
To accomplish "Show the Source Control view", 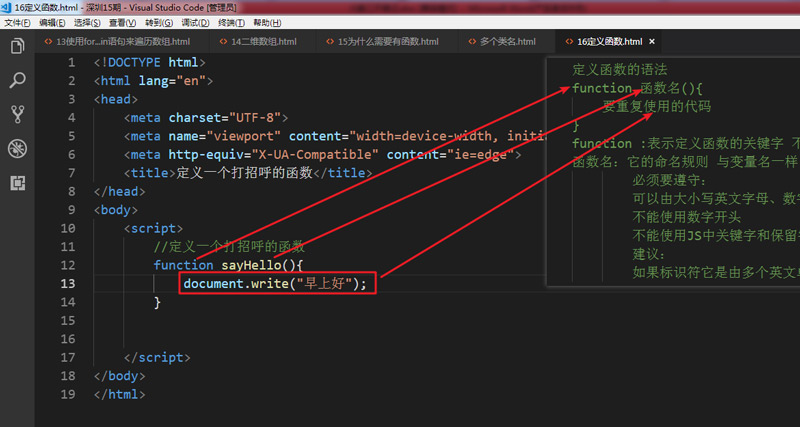I will click(17, 115).
